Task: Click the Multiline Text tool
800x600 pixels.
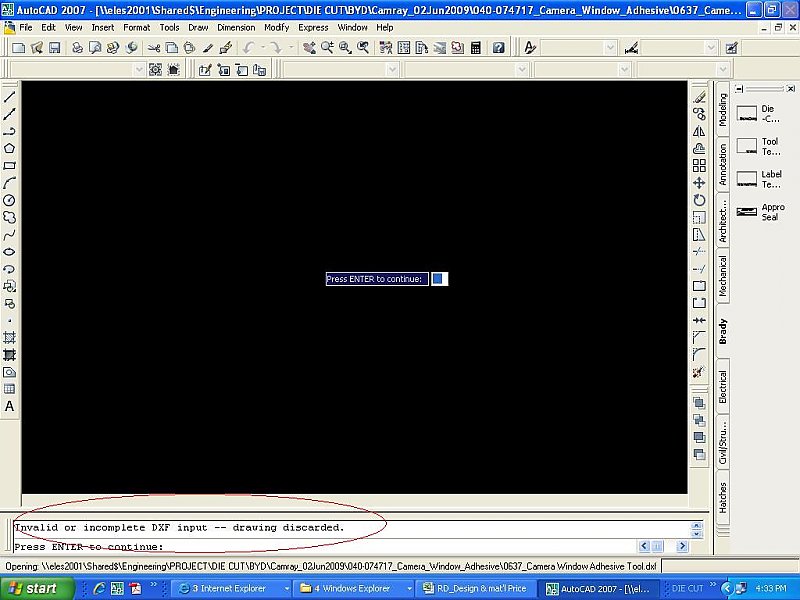Action: tap(10, 406)
